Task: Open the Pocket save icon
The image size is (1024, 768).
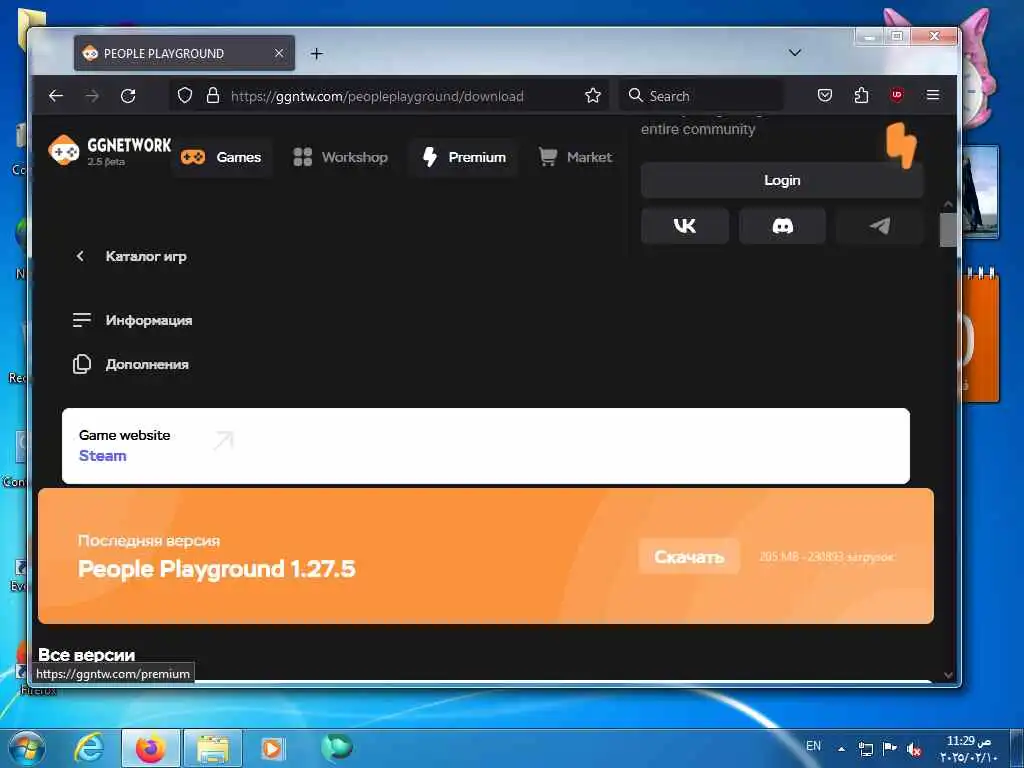Action: coord(825,96)
